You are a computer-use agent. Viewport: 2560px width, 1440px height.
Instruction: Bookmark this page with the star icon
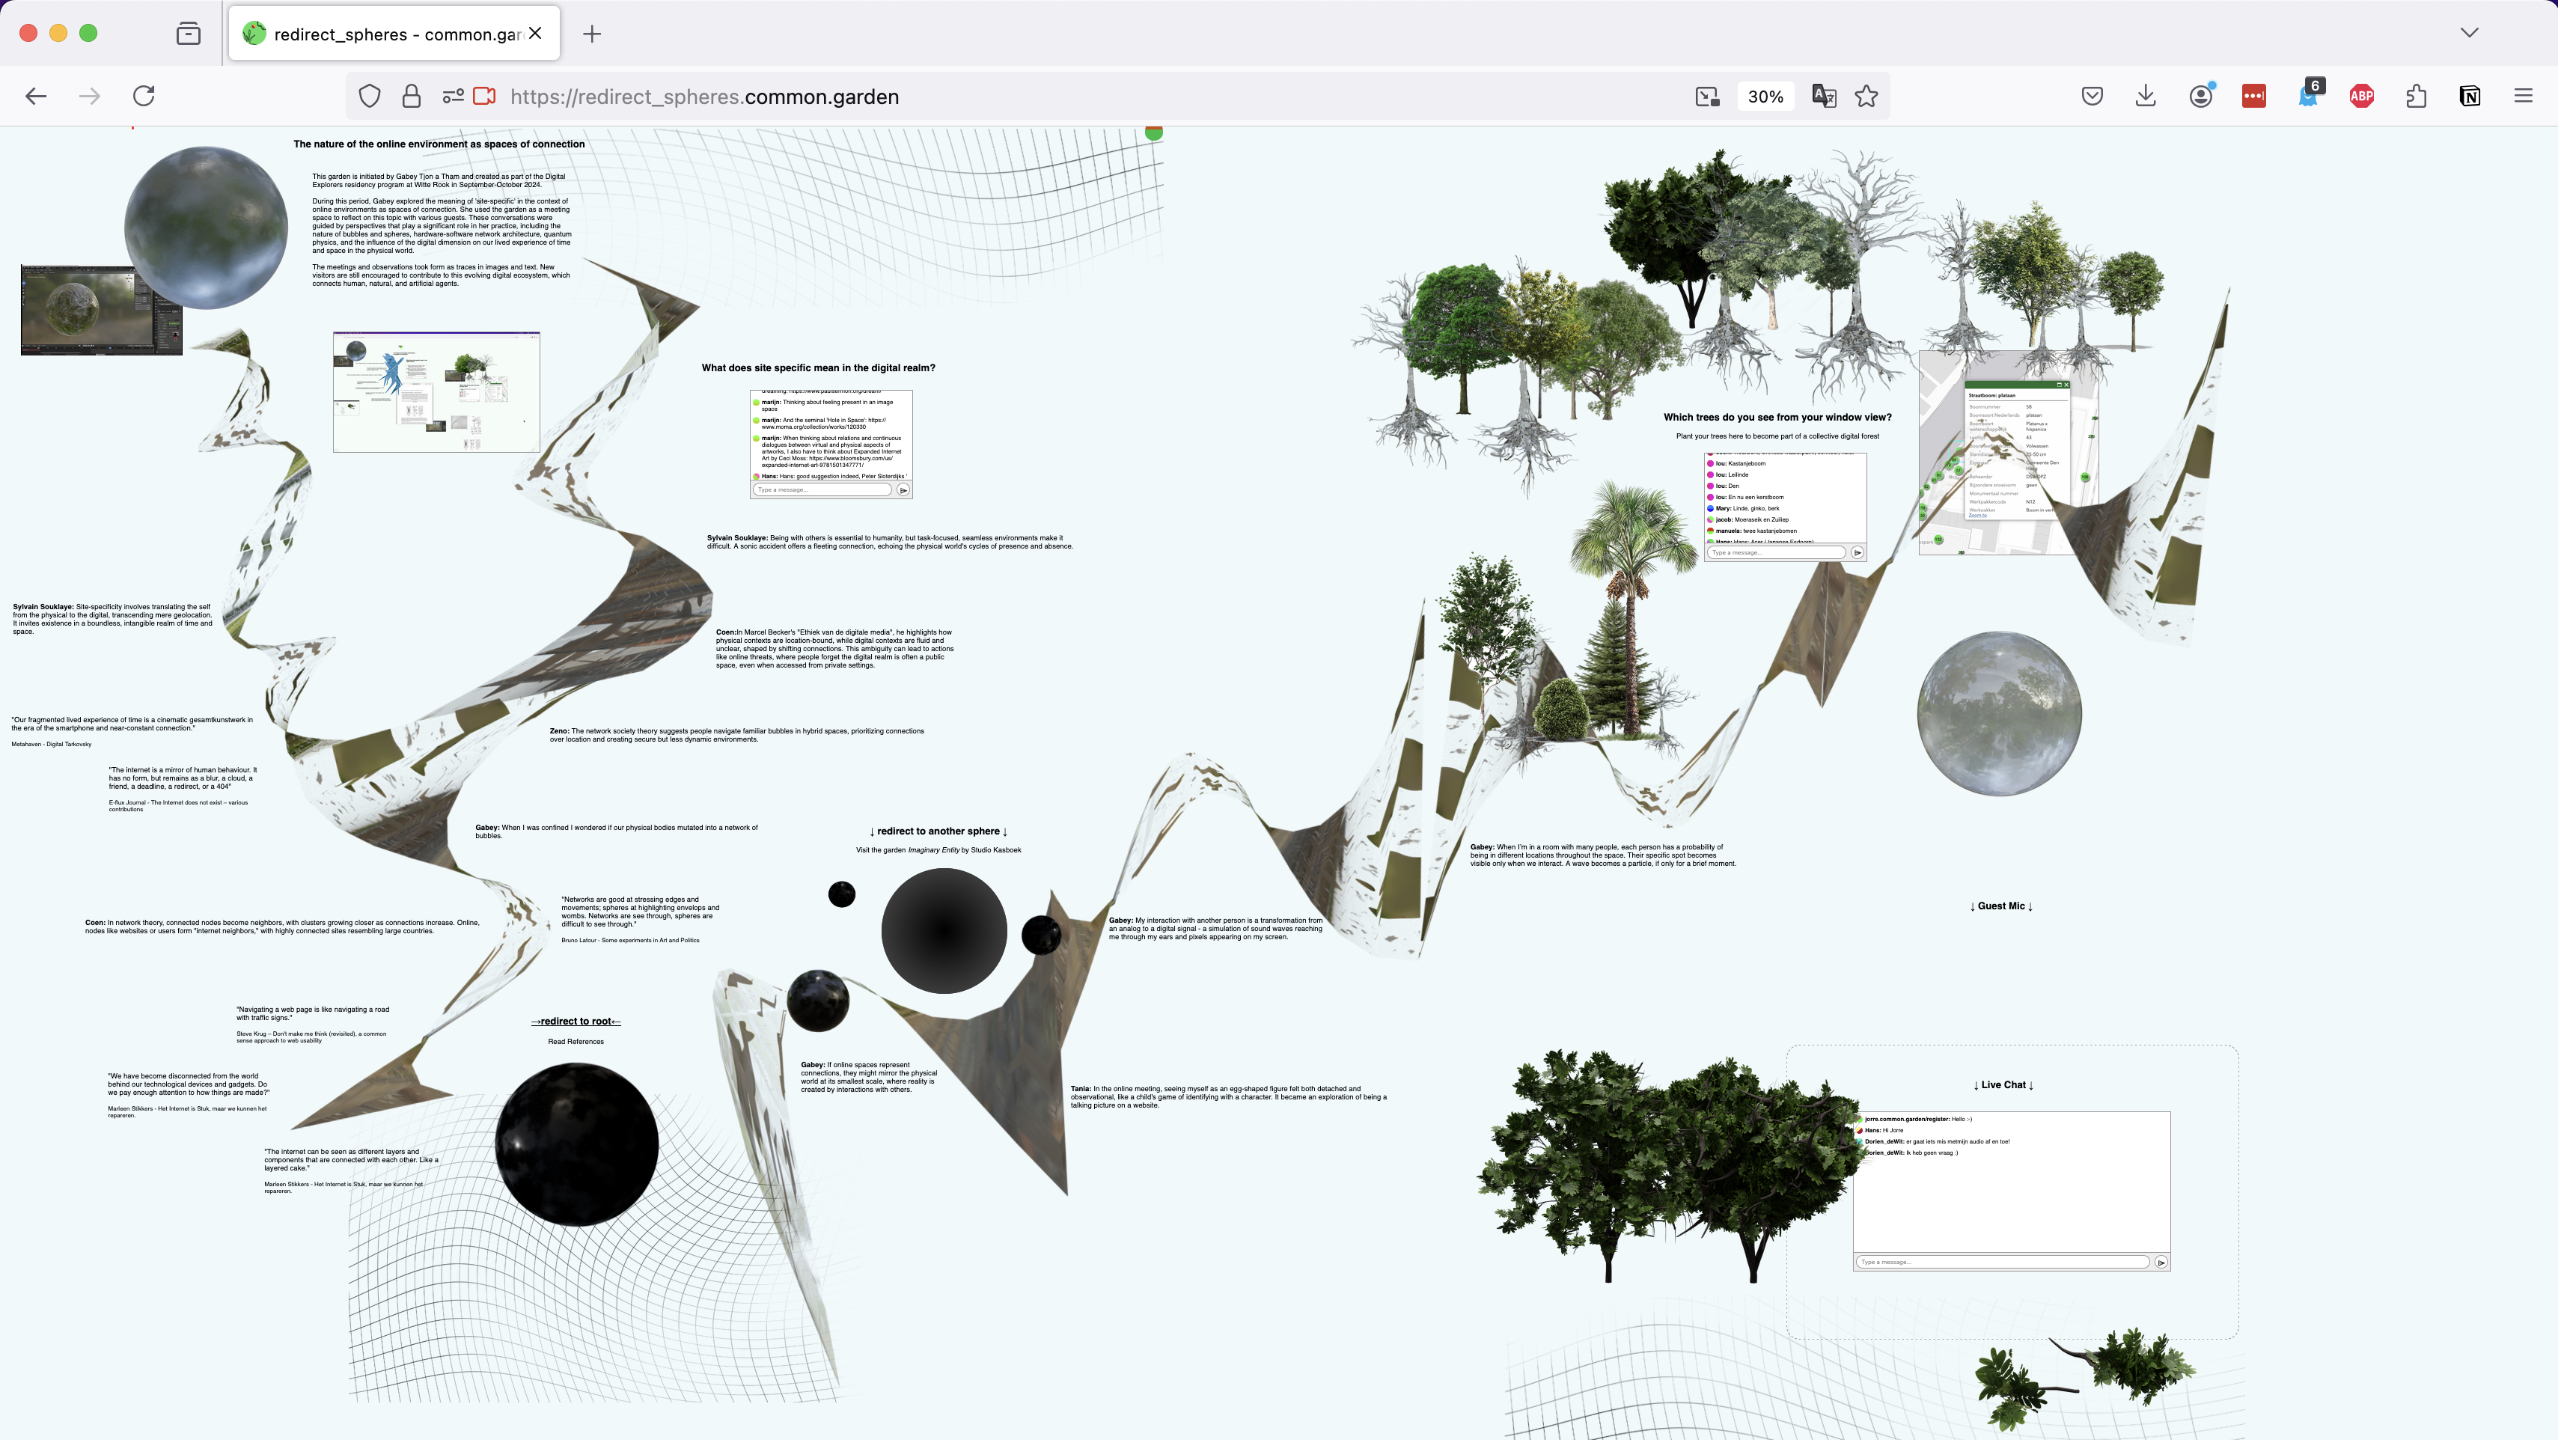1866,96
